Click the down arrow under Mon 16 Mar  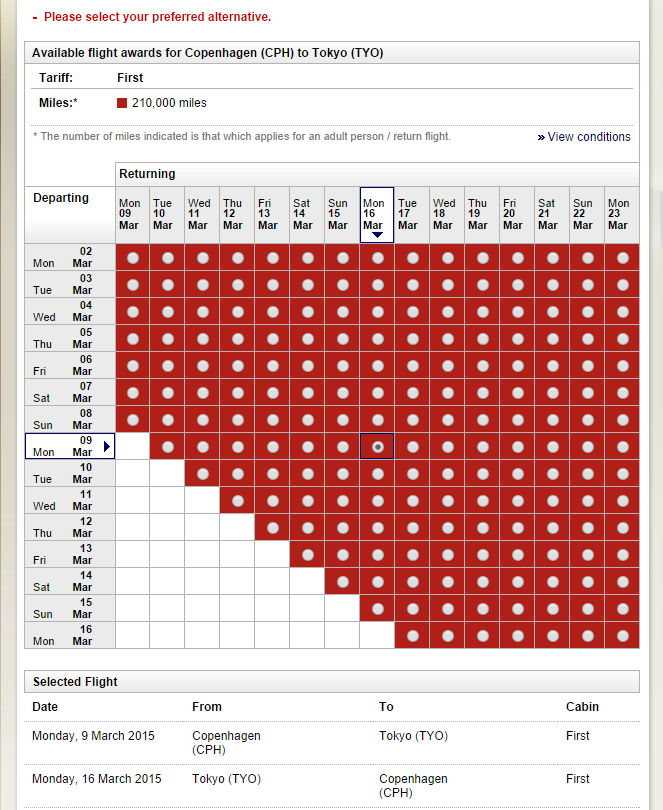pyautogui.click(x=377, y=235)
